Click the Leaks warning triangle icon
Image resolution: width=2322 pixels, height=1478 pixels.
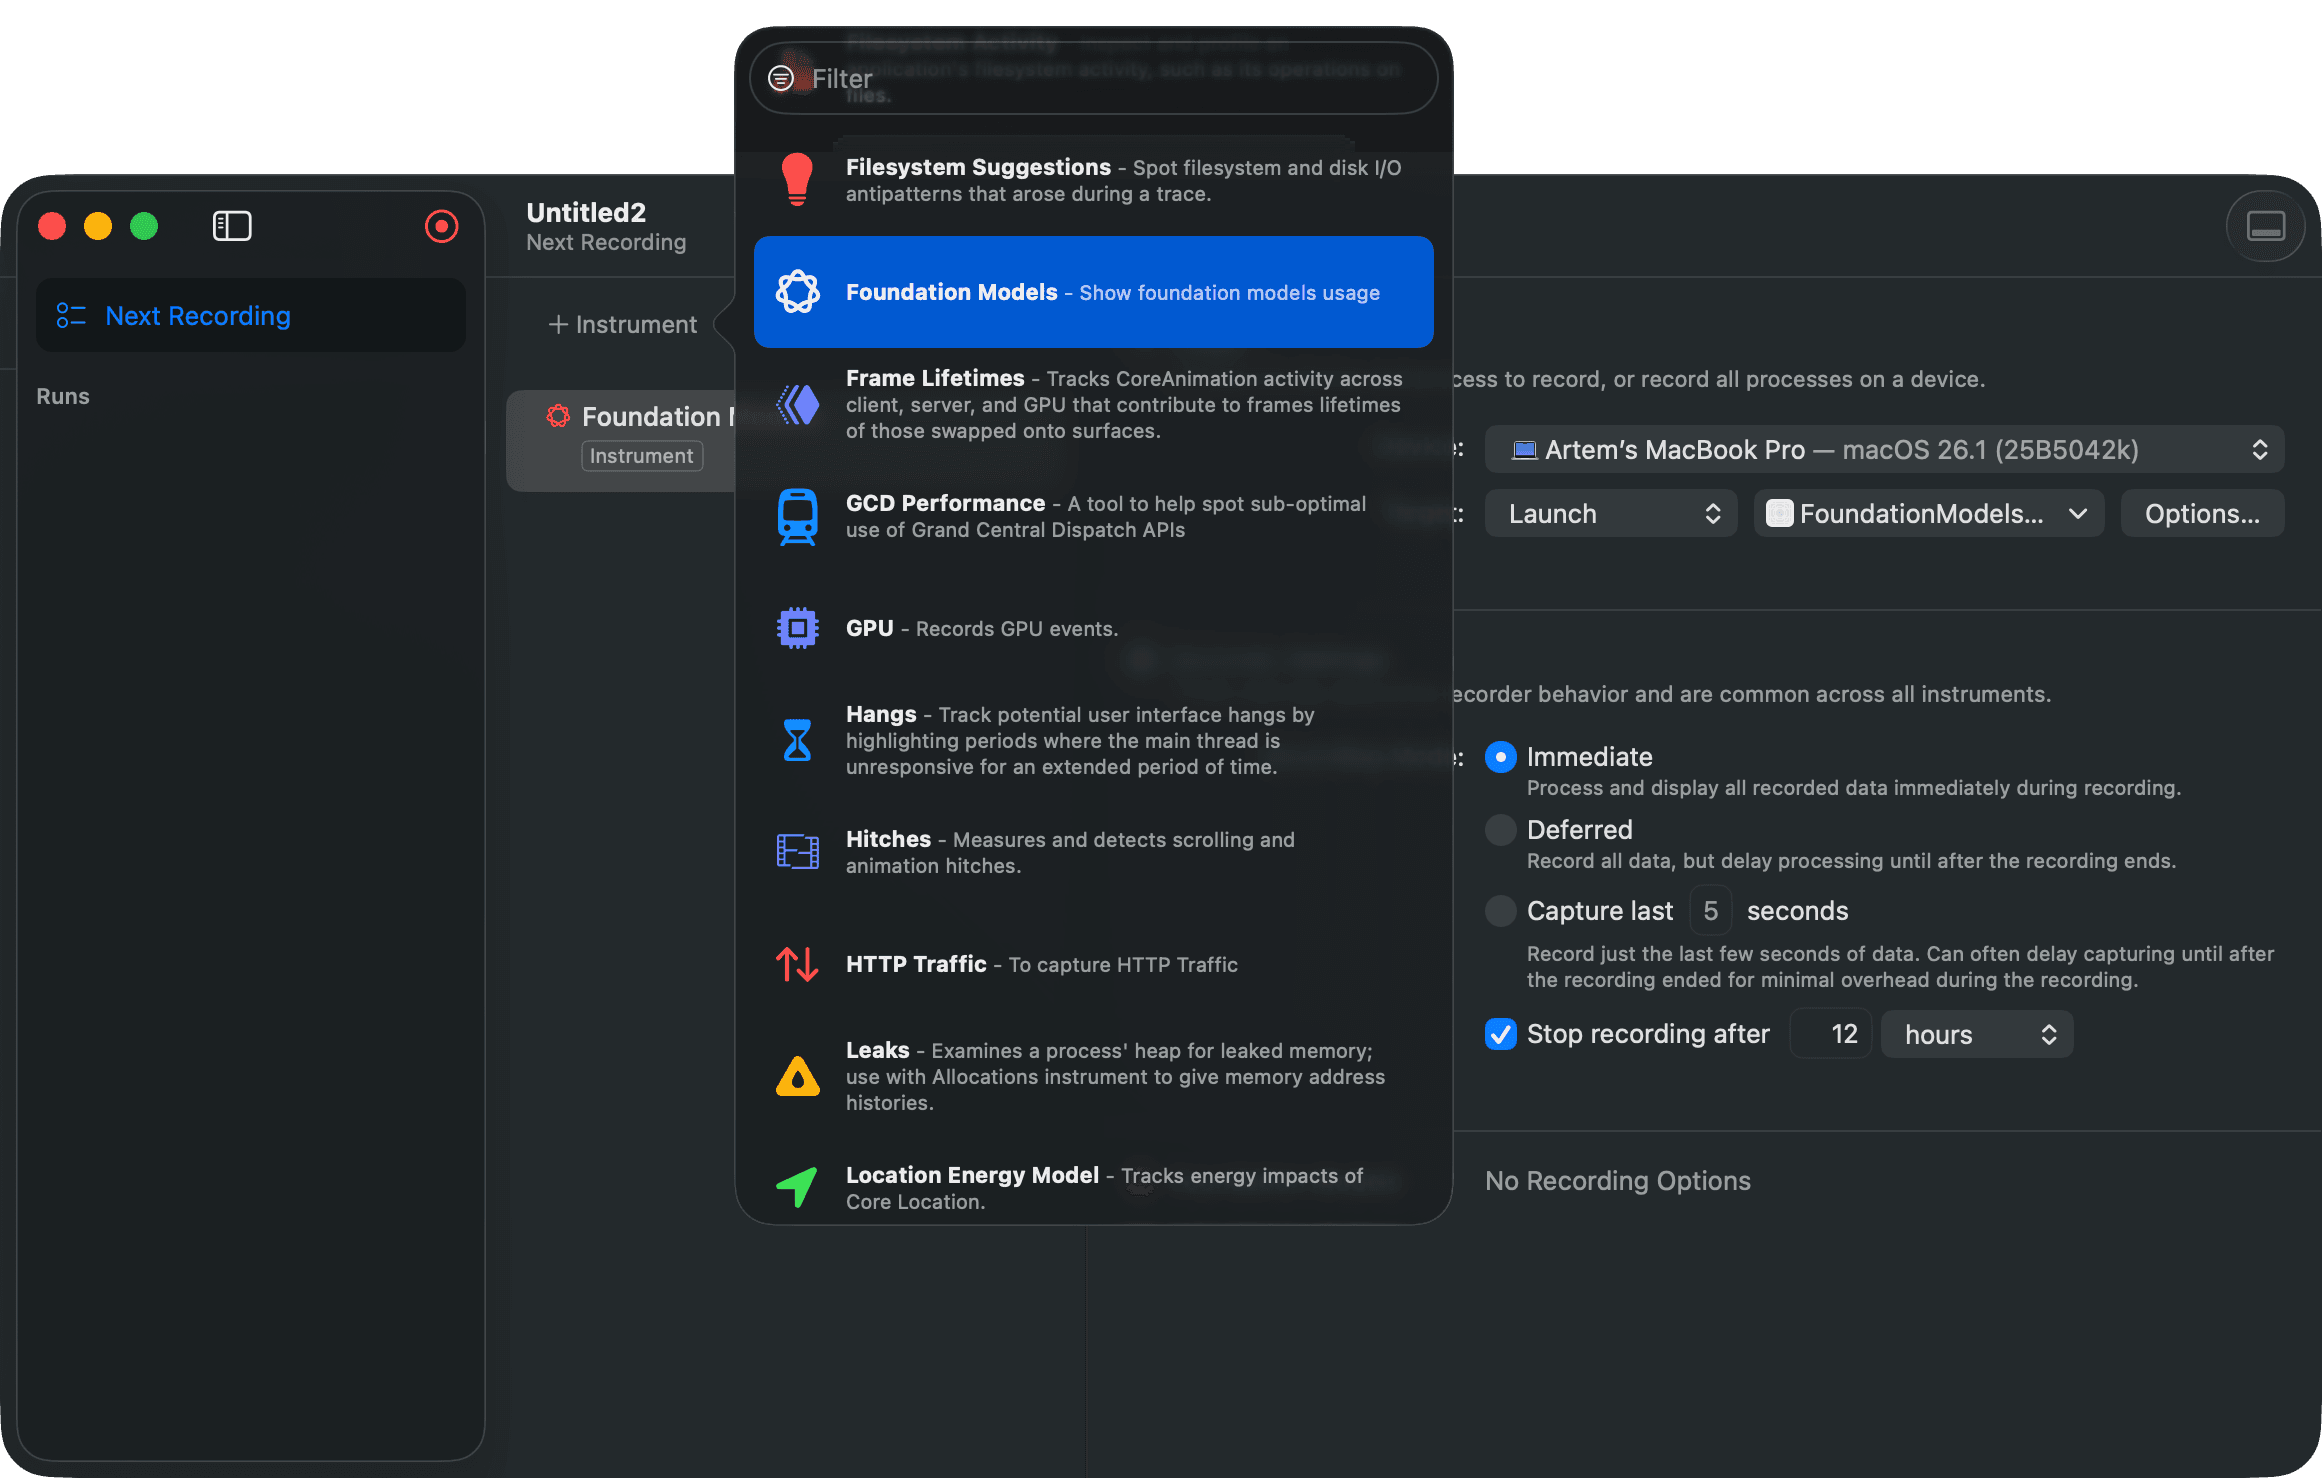point(797,1076)
